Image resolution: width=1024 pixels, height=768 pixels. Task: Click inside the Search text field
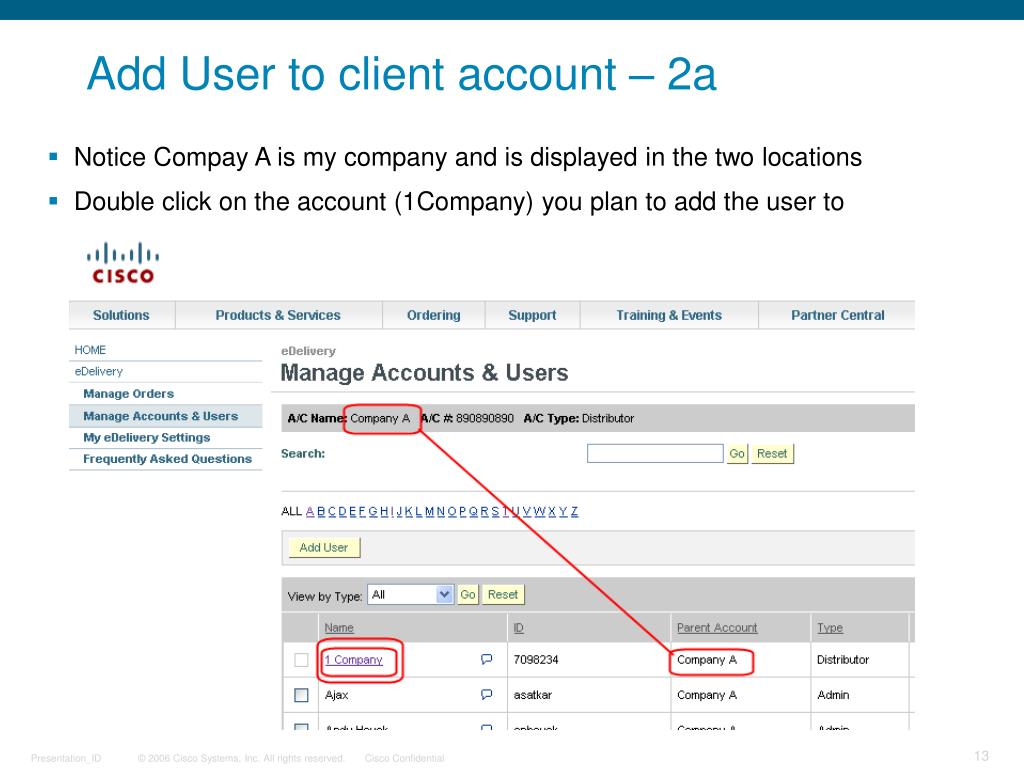[654, 453]
